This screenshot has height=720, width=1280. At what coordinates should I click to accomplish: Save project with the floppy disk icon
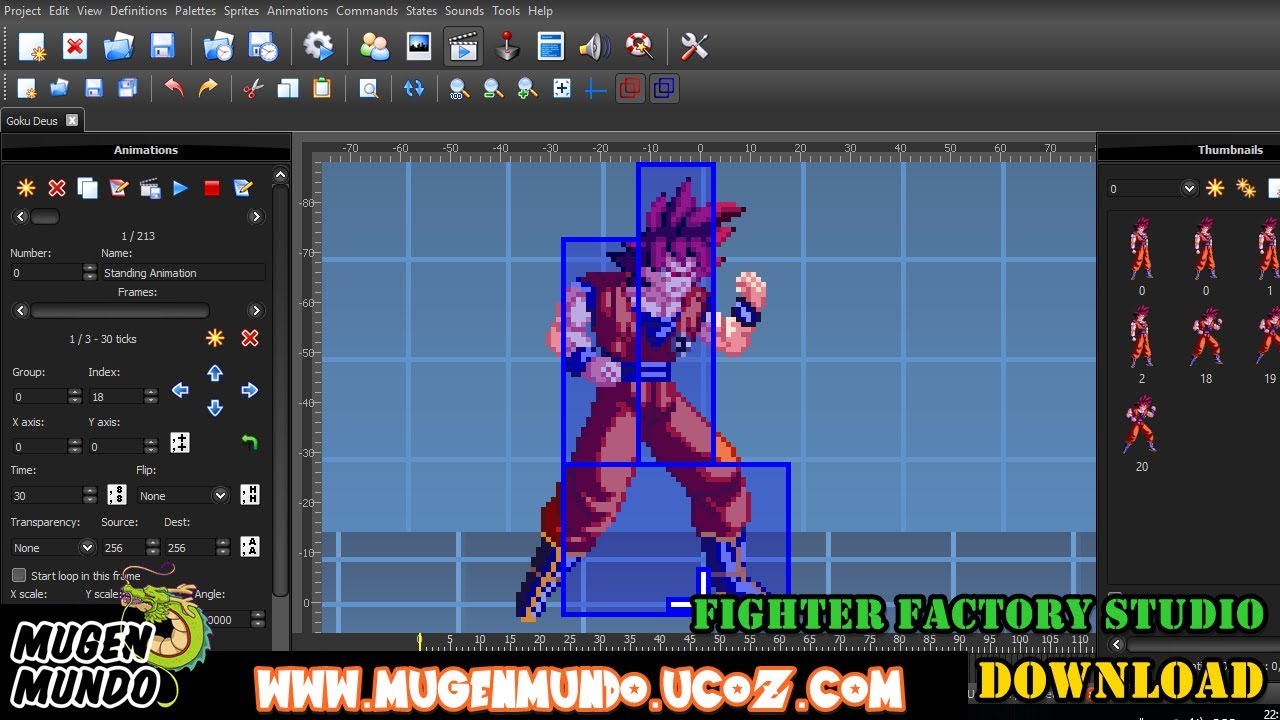coord(162,46)
